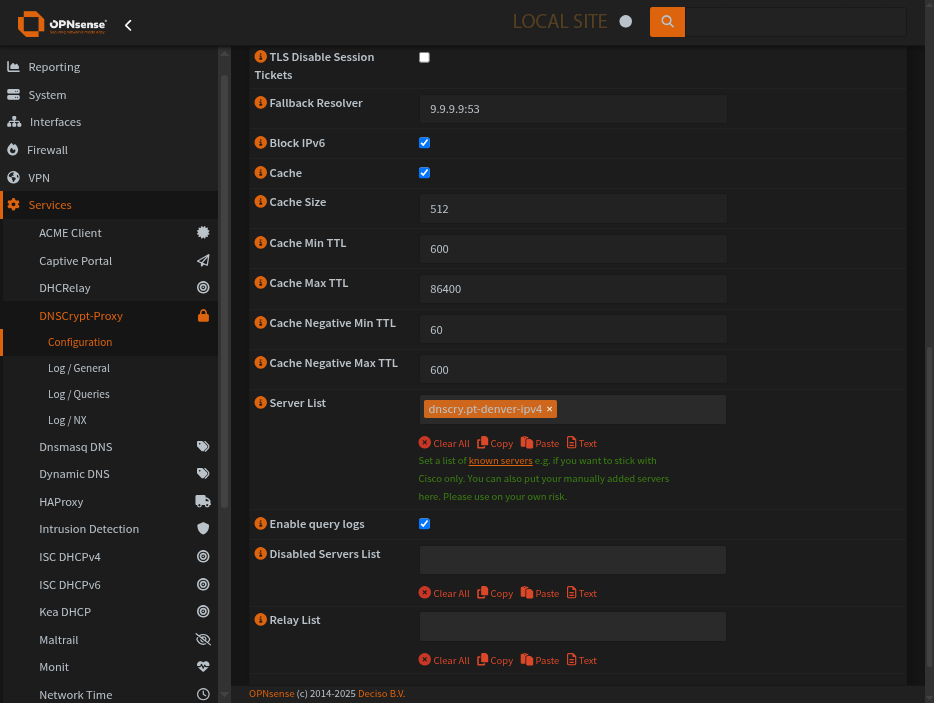Click the ISC DHCPv6 target icon
The width and height of the screenshot is (934, 703).
[203, 584]
